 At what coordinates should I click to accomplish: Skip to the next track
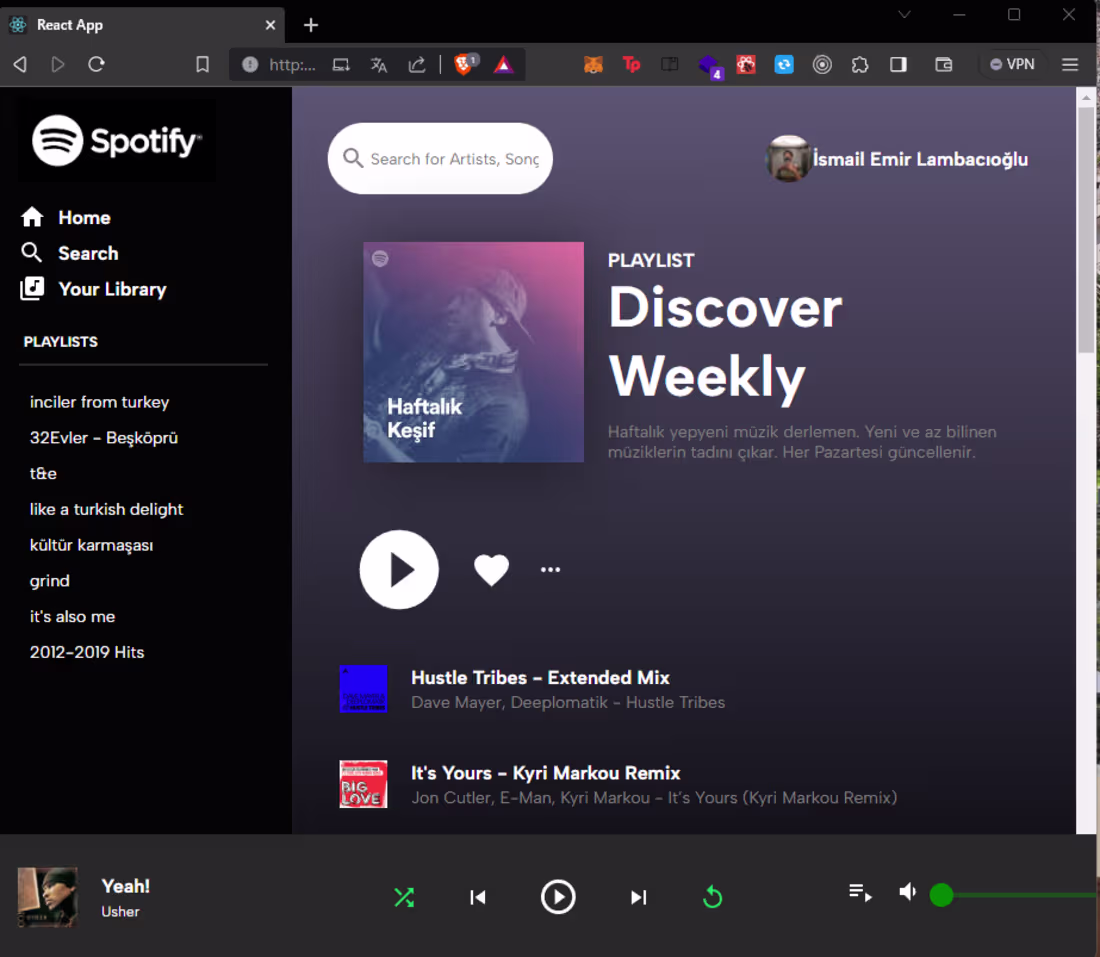coord(638,897)
